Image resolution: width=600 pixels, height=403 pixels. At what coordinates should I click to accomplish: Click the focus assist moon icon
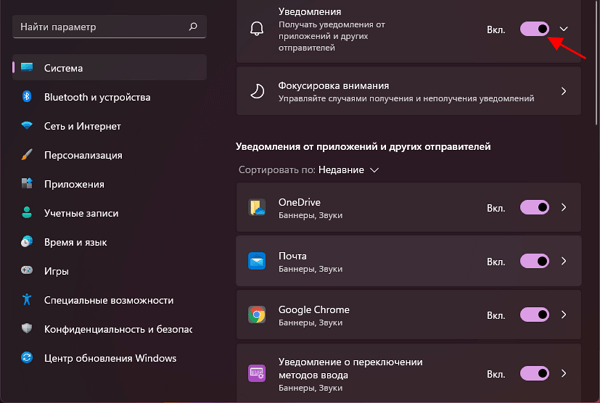point(257,91)
